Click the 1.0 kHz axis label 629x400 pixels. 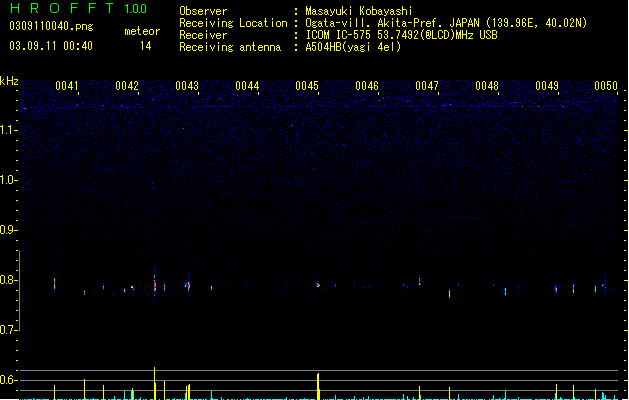click(x=9, y=180)
